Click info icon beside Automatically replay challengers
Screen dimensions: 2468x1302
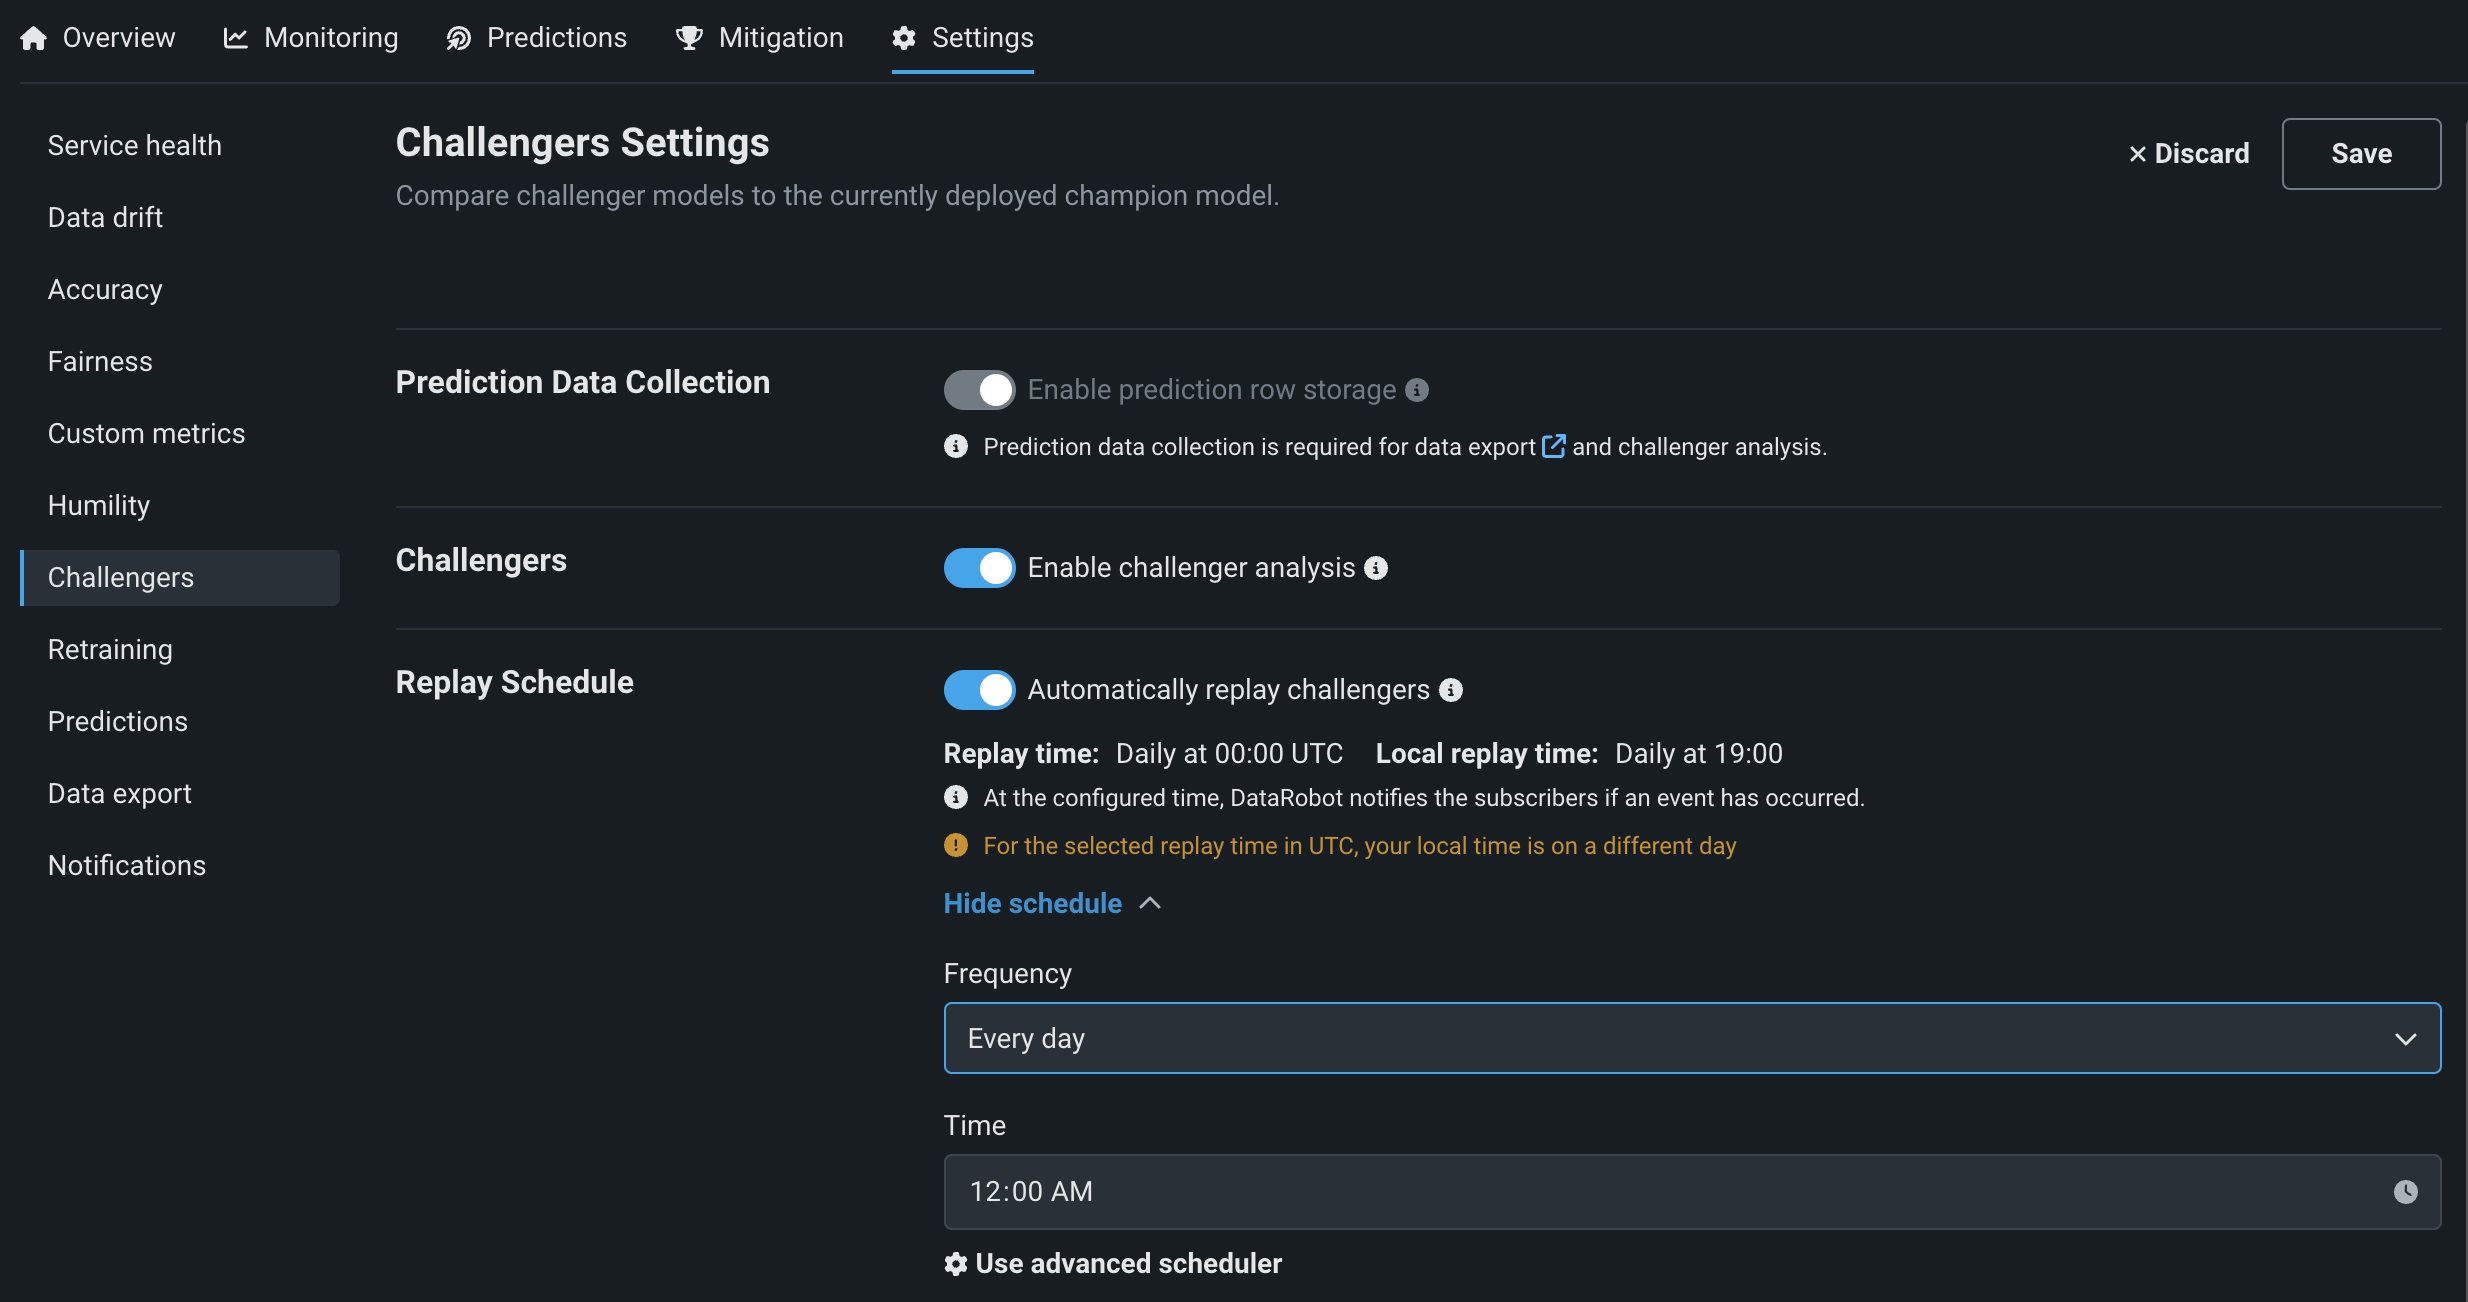click(x=1451, y=690)
